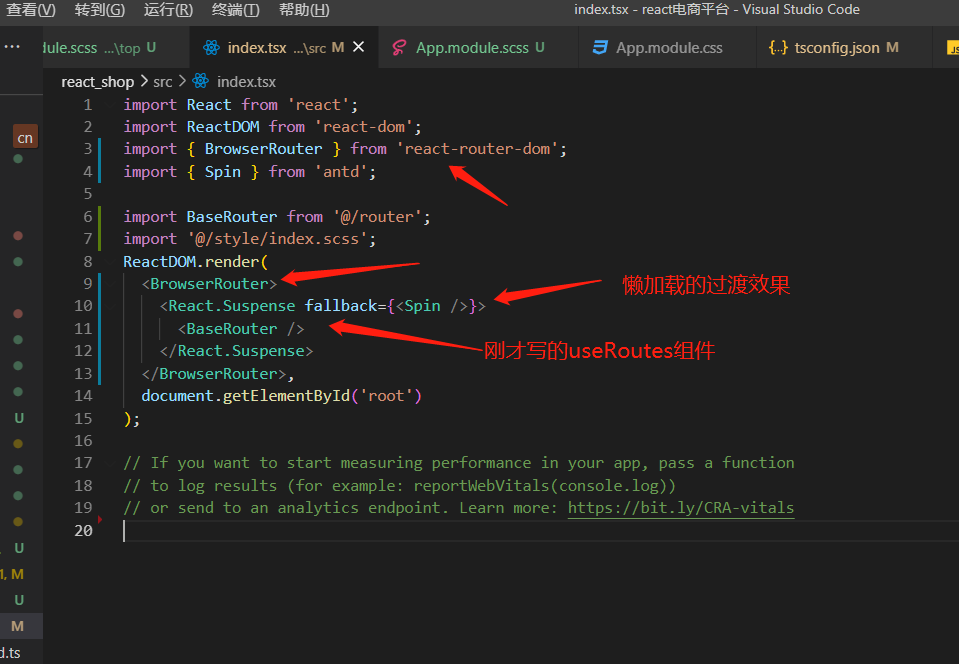Switch to the App.module.css tab
This screenshot has height=664, width=959.
pyautogui.click(x=668, y=48)
